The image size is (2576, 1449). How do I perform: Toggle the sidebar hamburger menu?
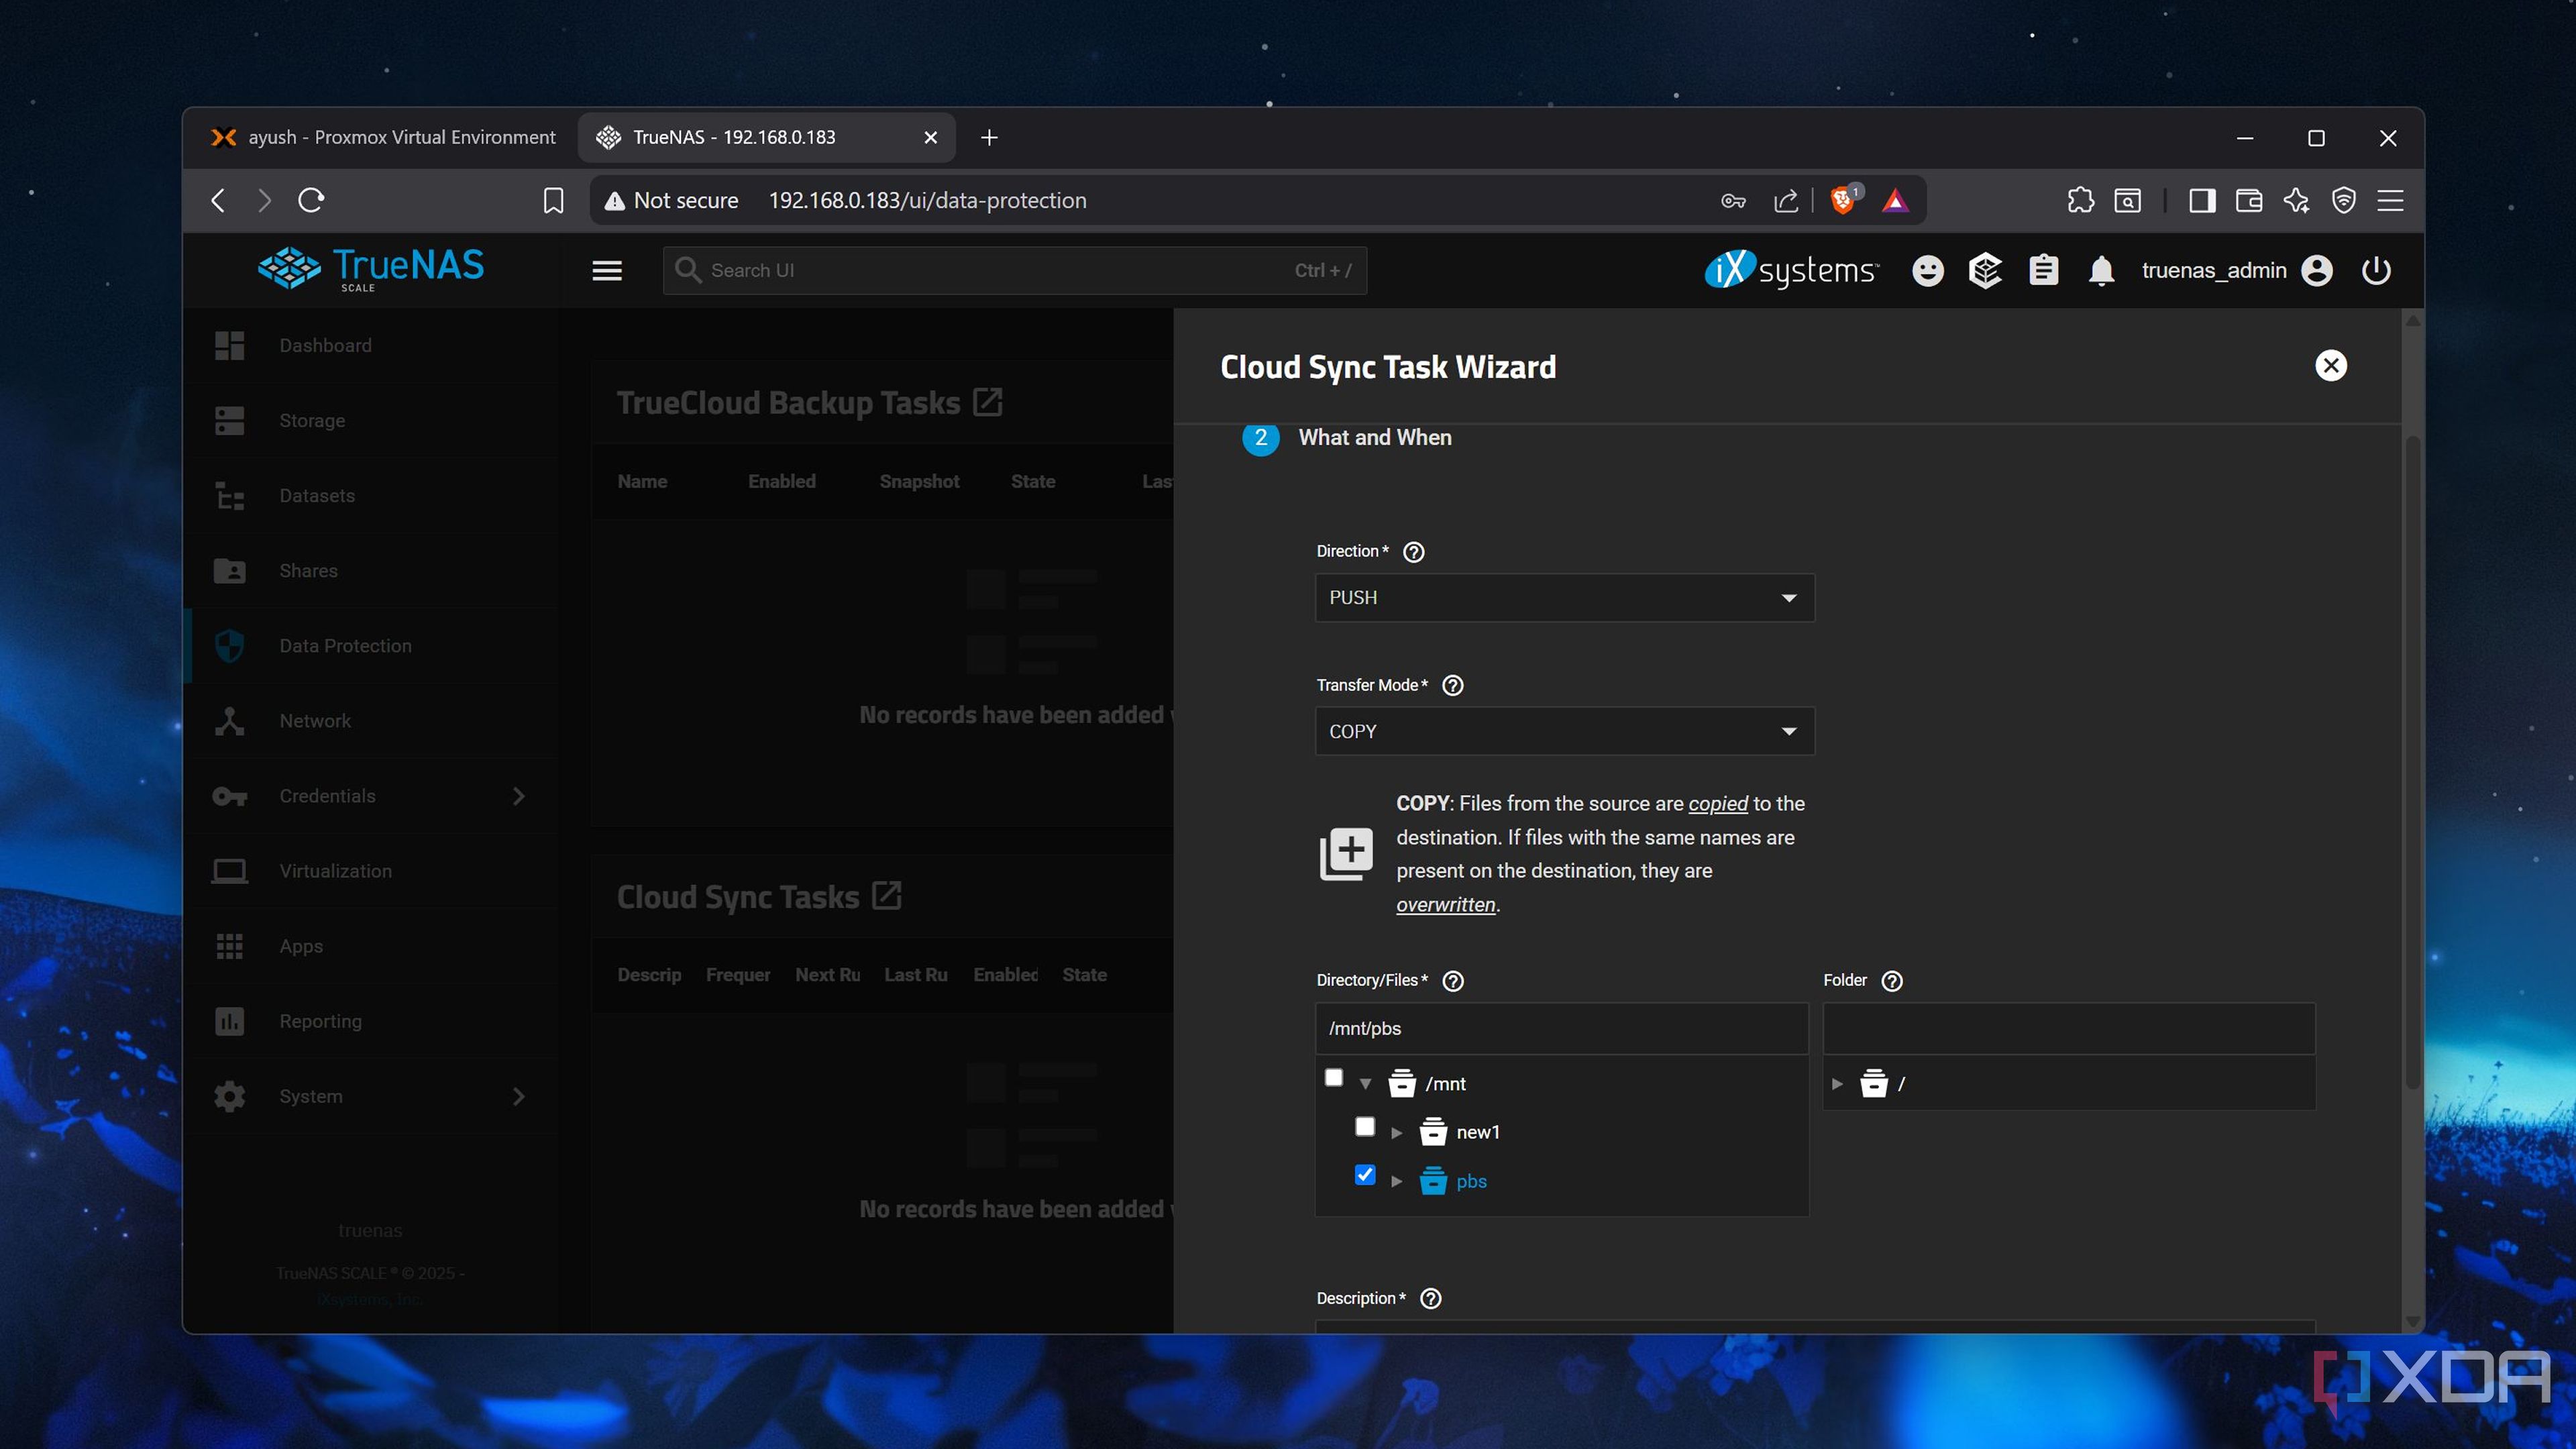point(607,270)
